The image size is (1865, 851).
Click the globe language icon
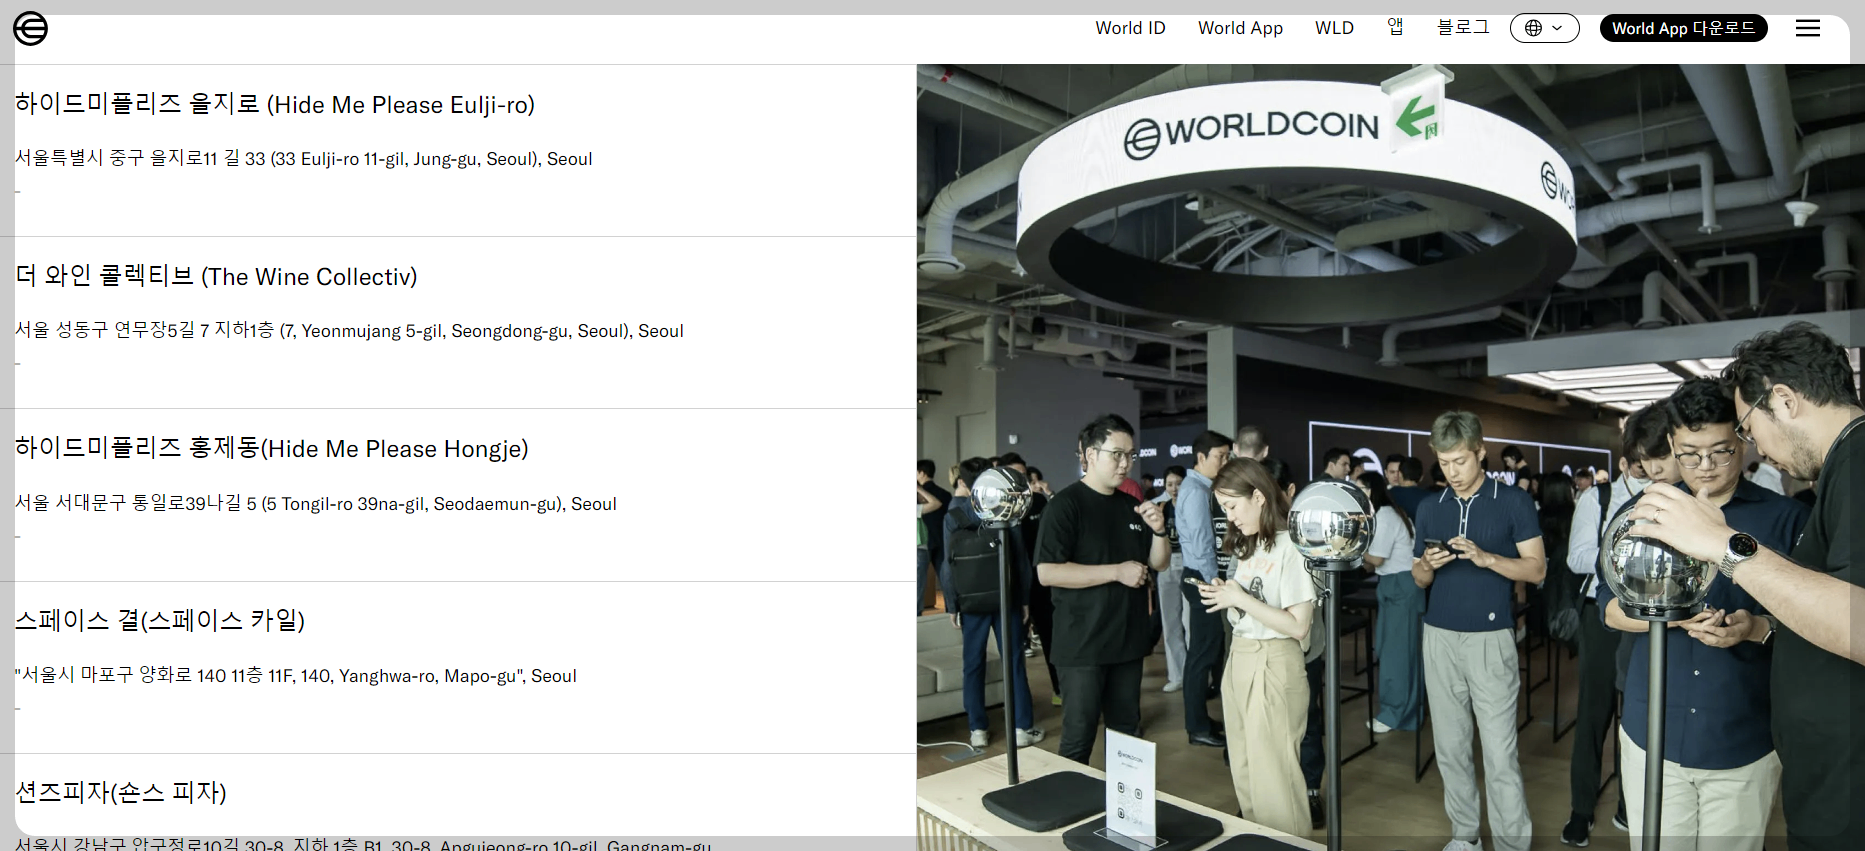click(1533, 28)
